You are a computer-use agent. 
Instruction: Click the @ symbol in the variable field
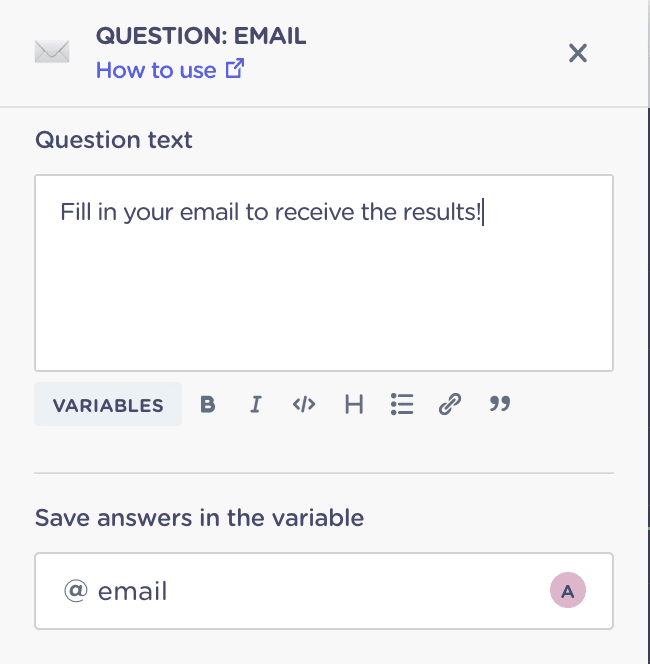tap(75, 591)
